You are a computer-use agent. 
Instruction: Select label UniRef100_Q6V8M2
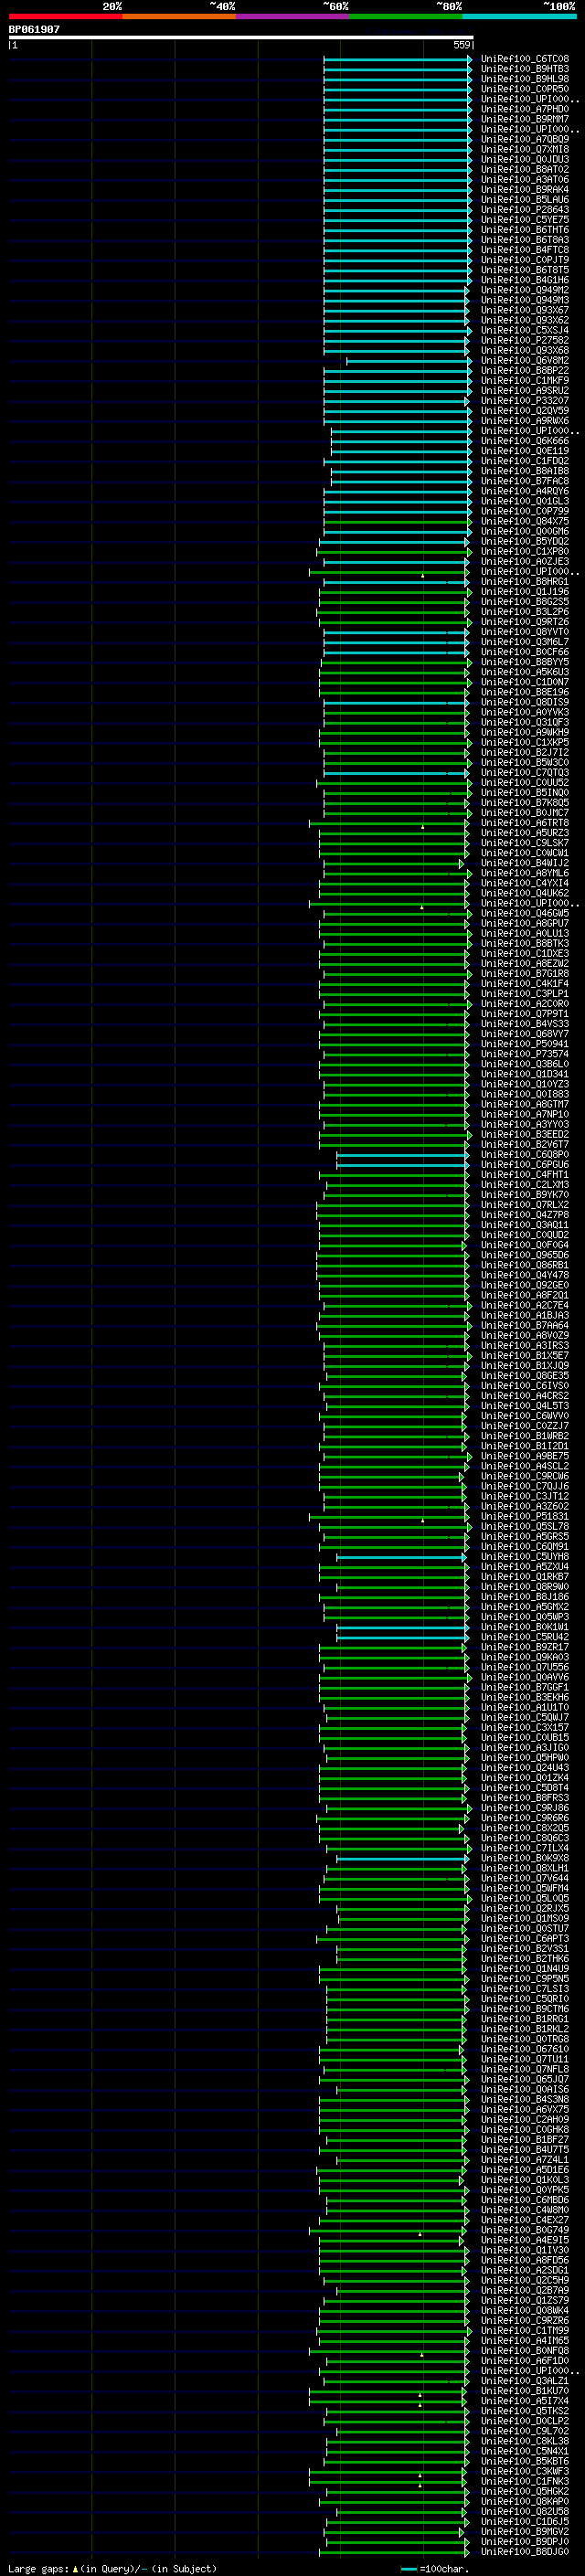(x=525, y=361)
